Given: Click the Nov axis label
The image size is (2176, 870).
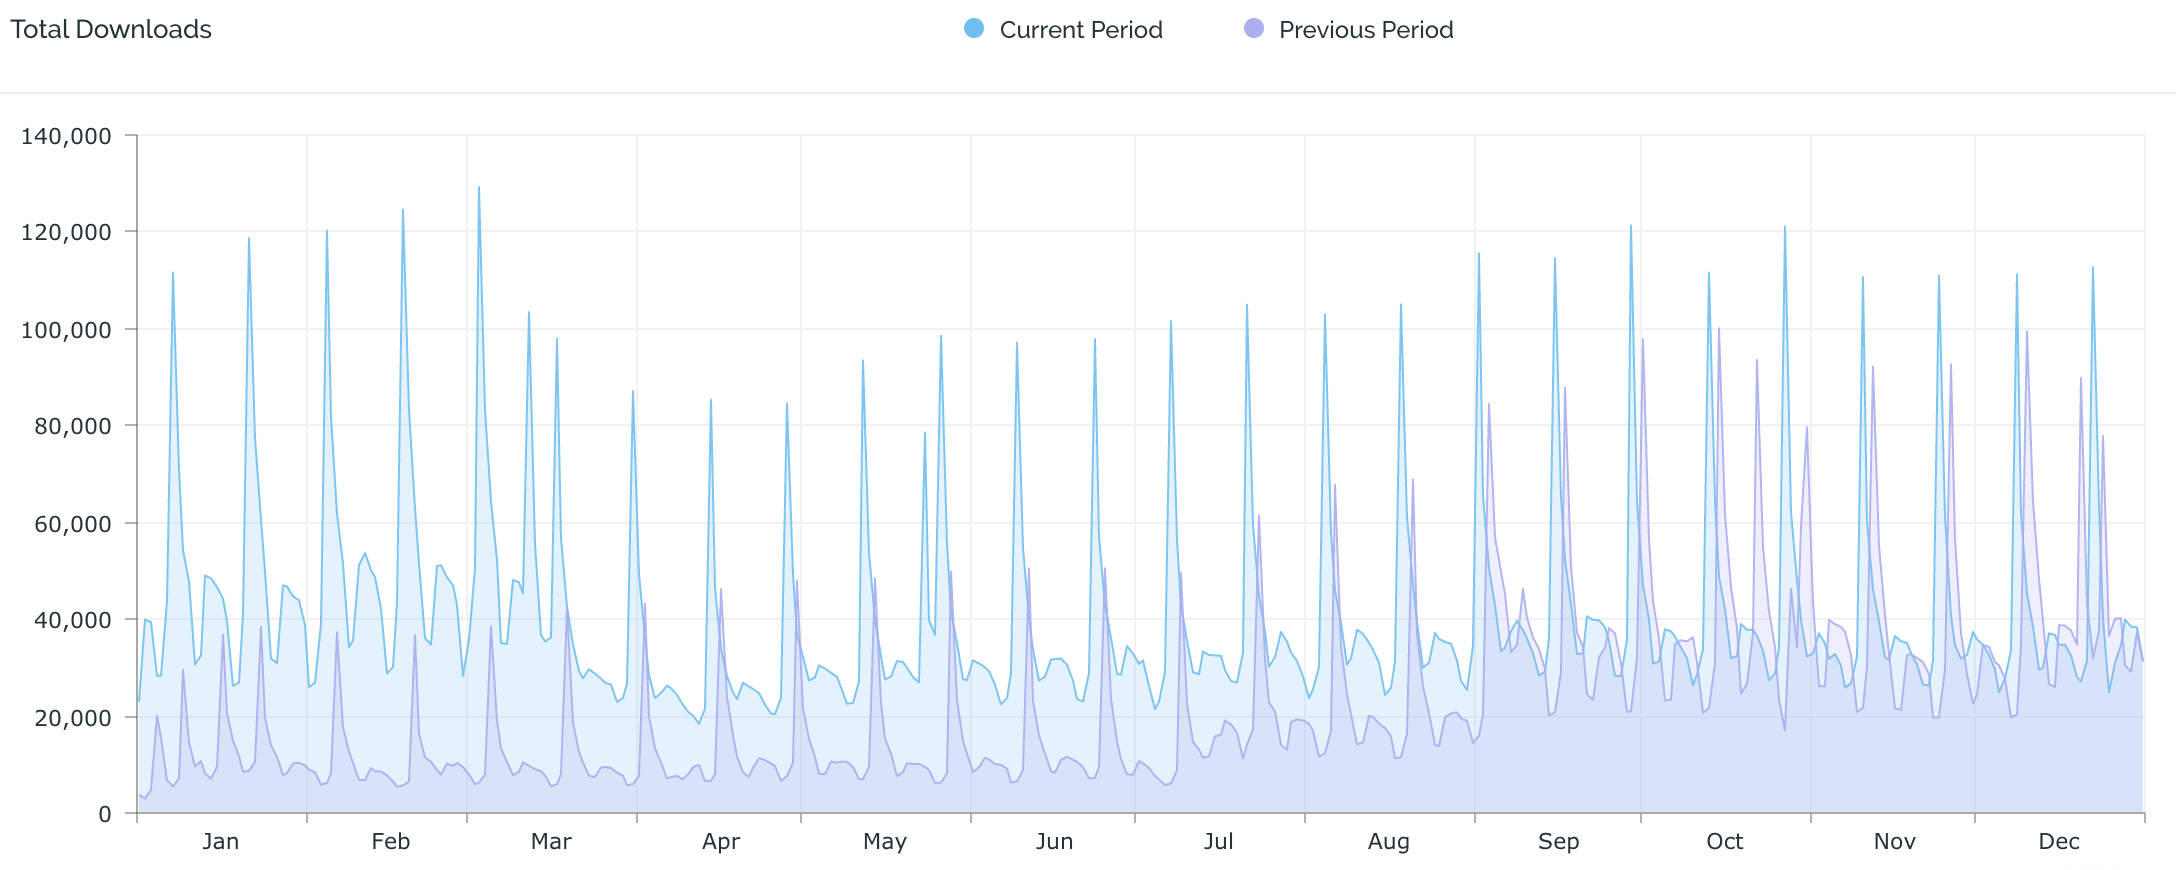Looking at the screenshot, I should [x=1895, y=841].
